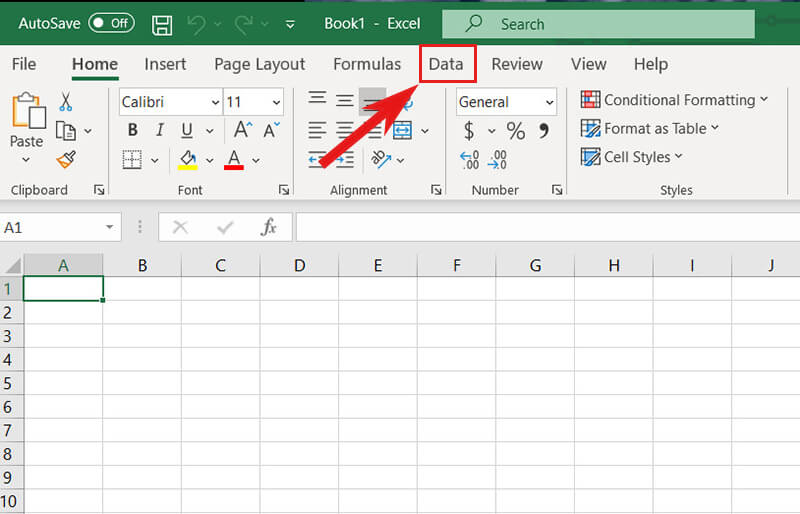Open the Formulas tab

coord(367,64)
